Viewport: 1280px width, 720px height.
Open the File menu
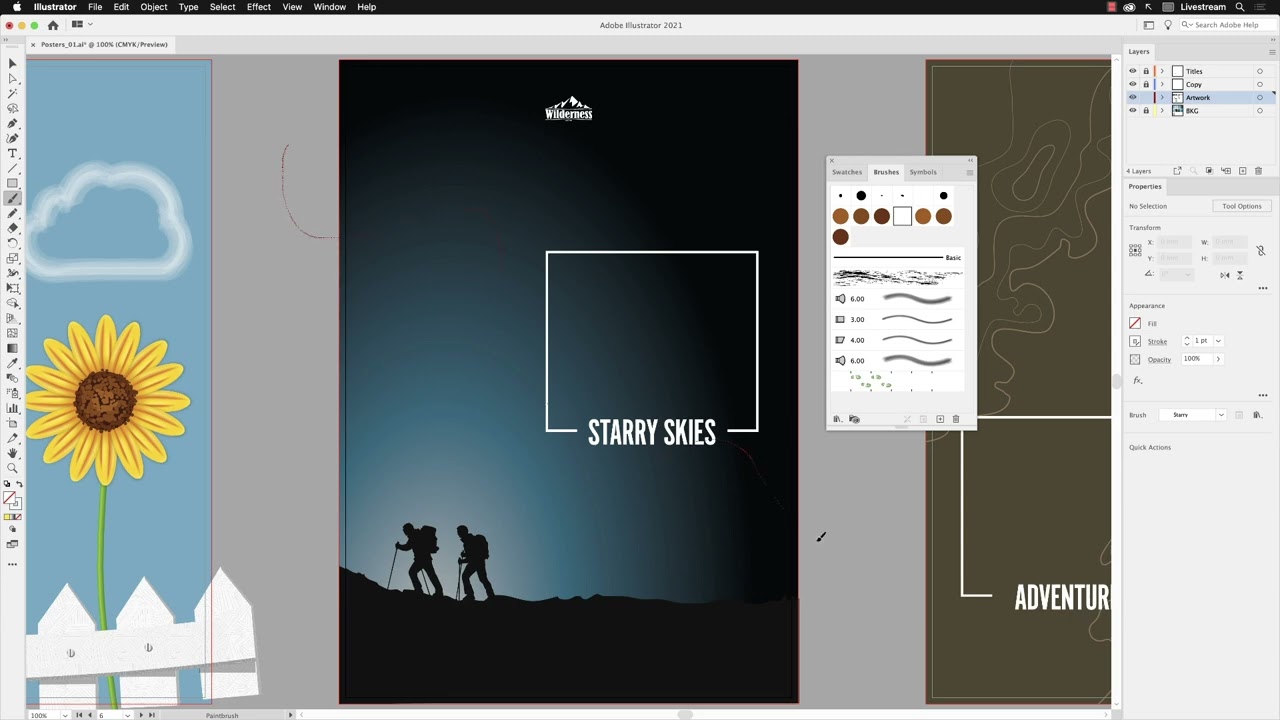tap(95, 7)
